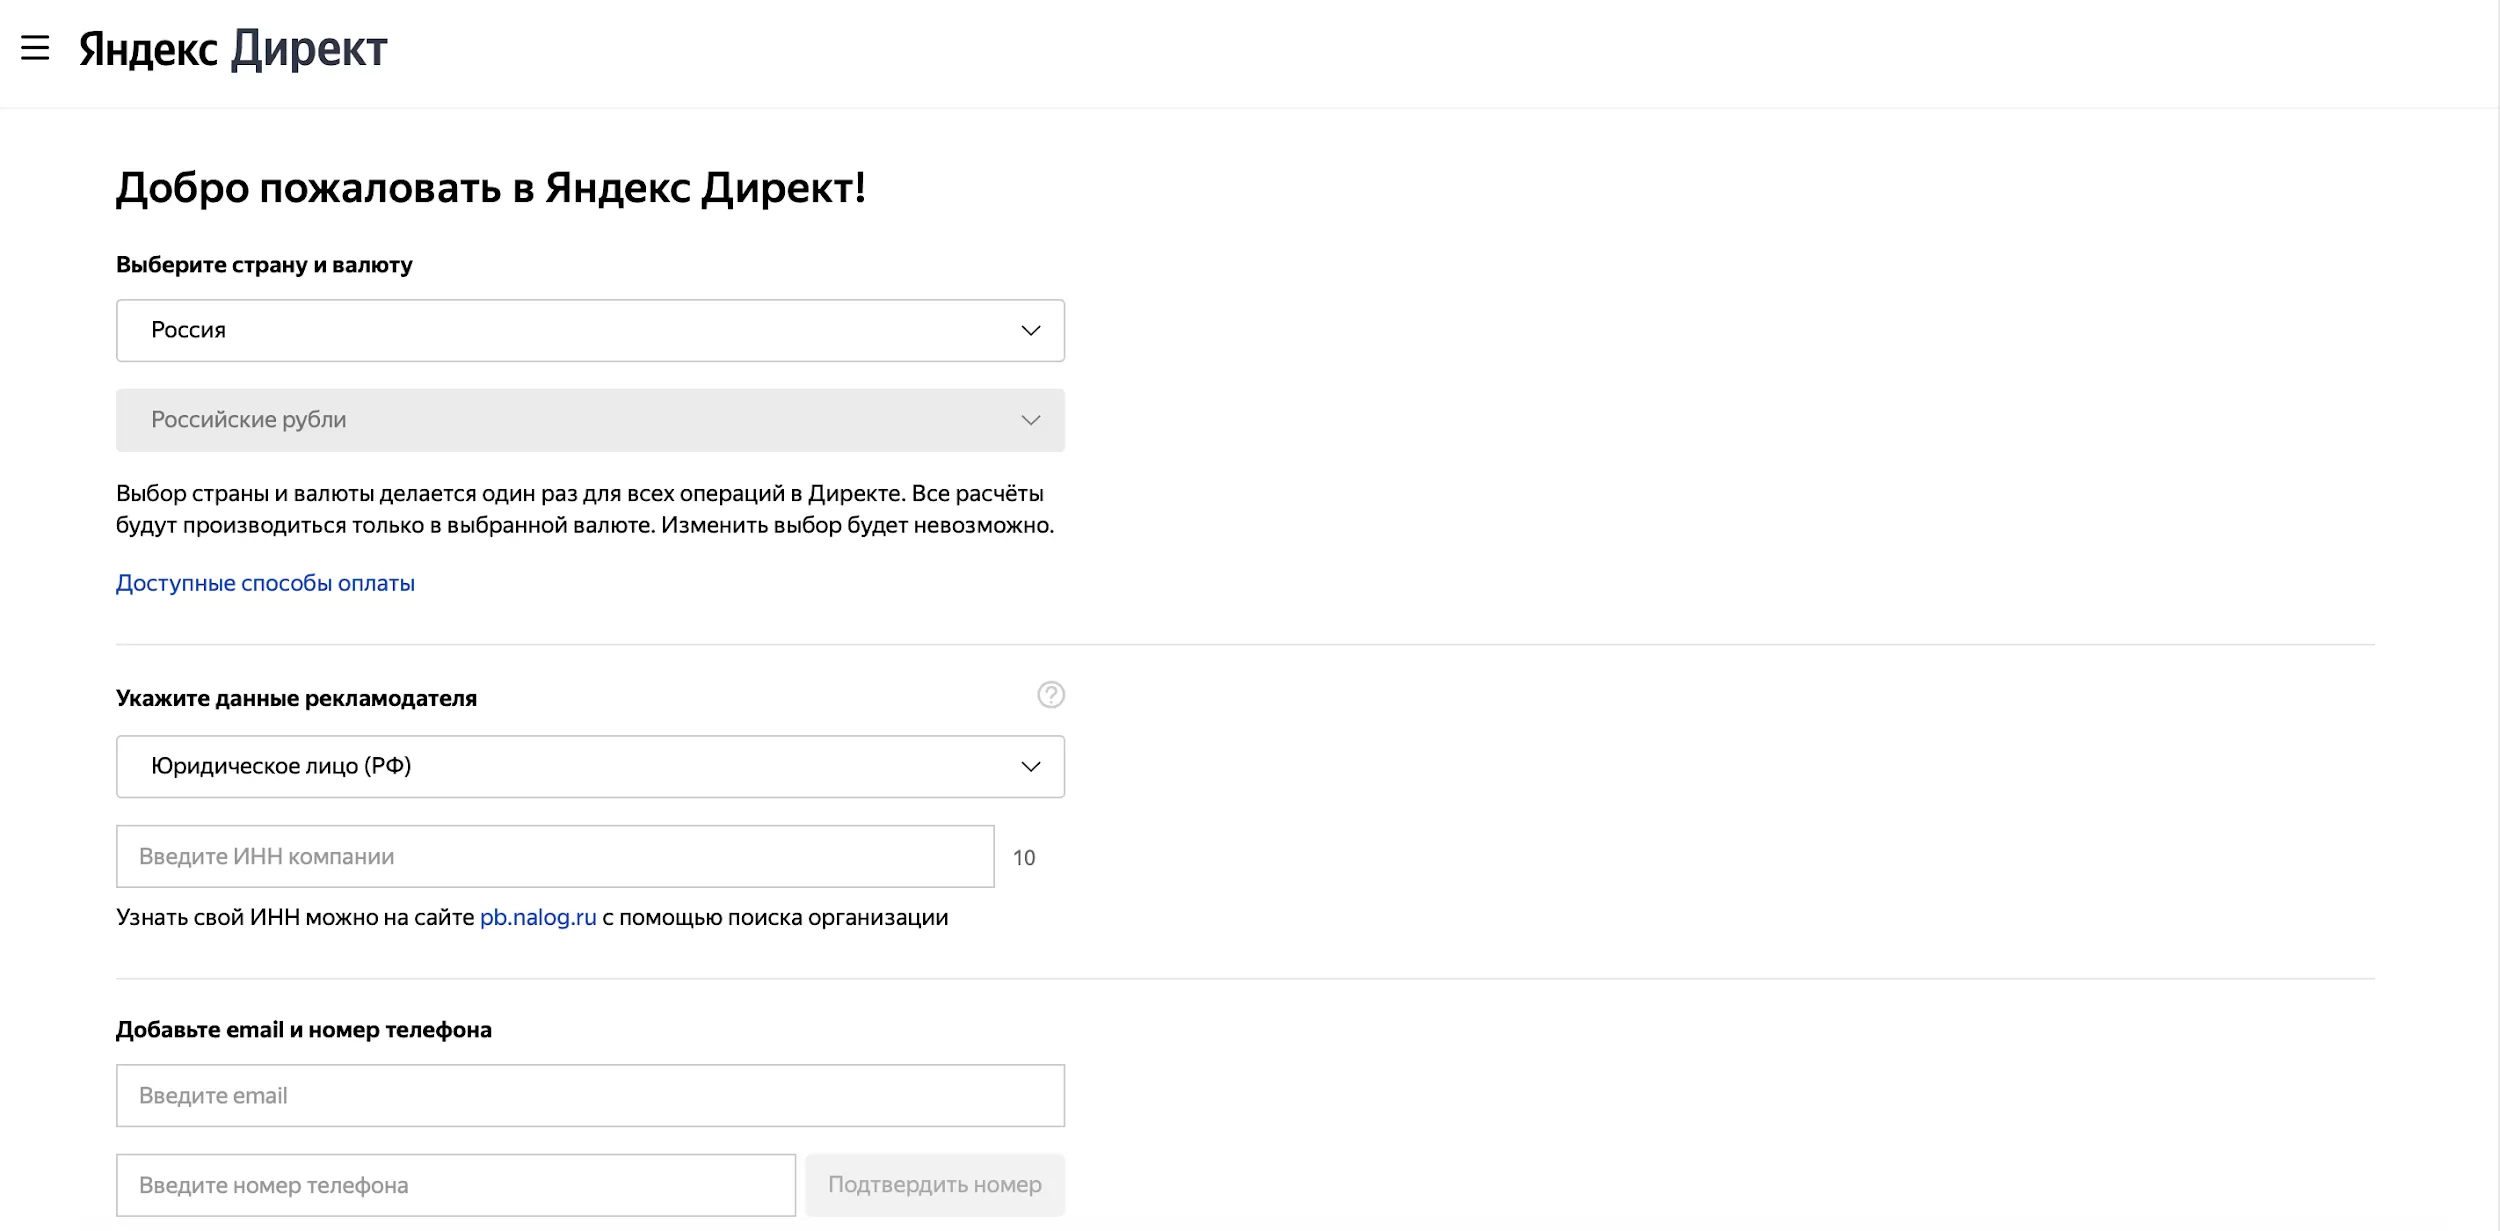
Task: Focus the Введите email field
Action: tap(590, 1095)
